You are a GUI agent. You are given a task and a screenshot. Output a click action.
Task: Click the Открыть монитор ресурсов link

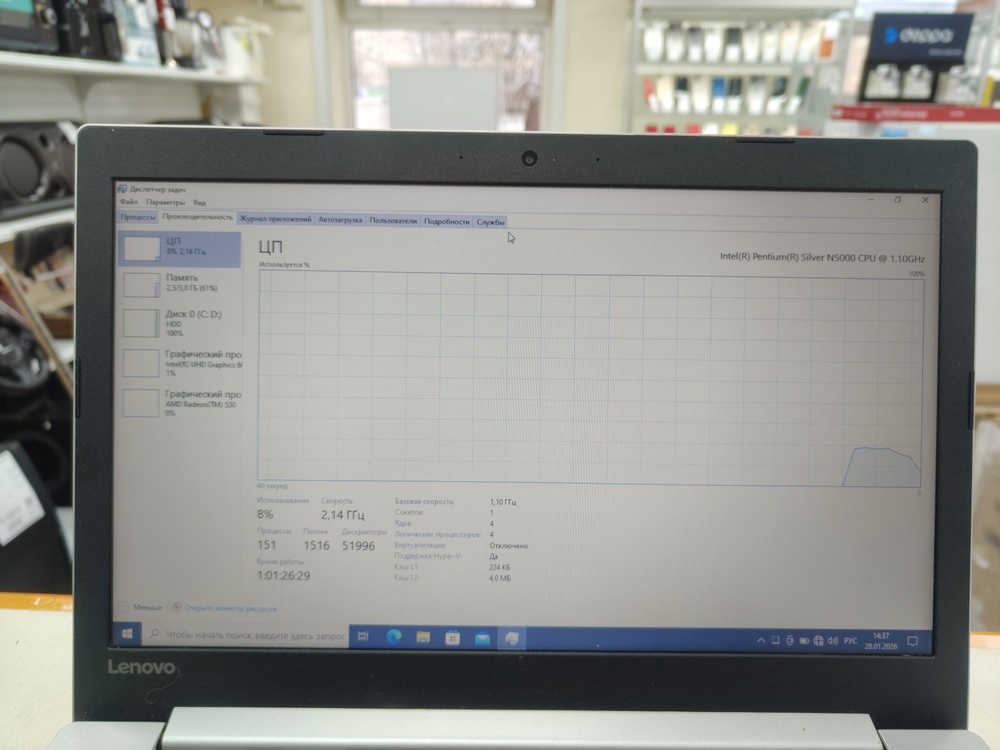229,607
